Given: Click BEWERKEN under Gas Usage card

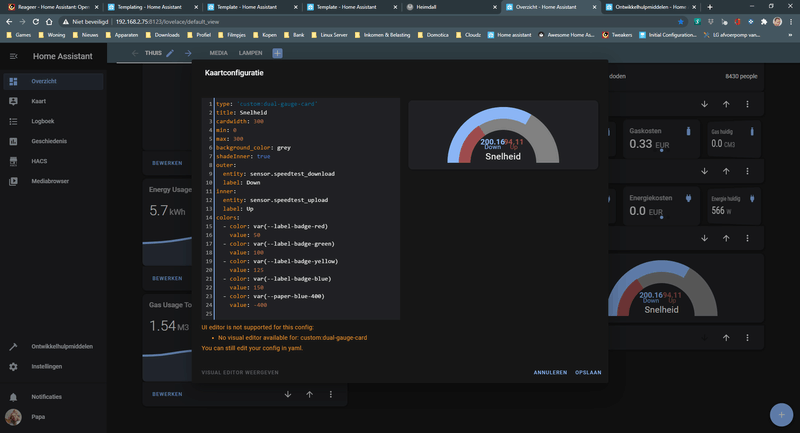Looking at the screenshot, I should coord(167,394).
